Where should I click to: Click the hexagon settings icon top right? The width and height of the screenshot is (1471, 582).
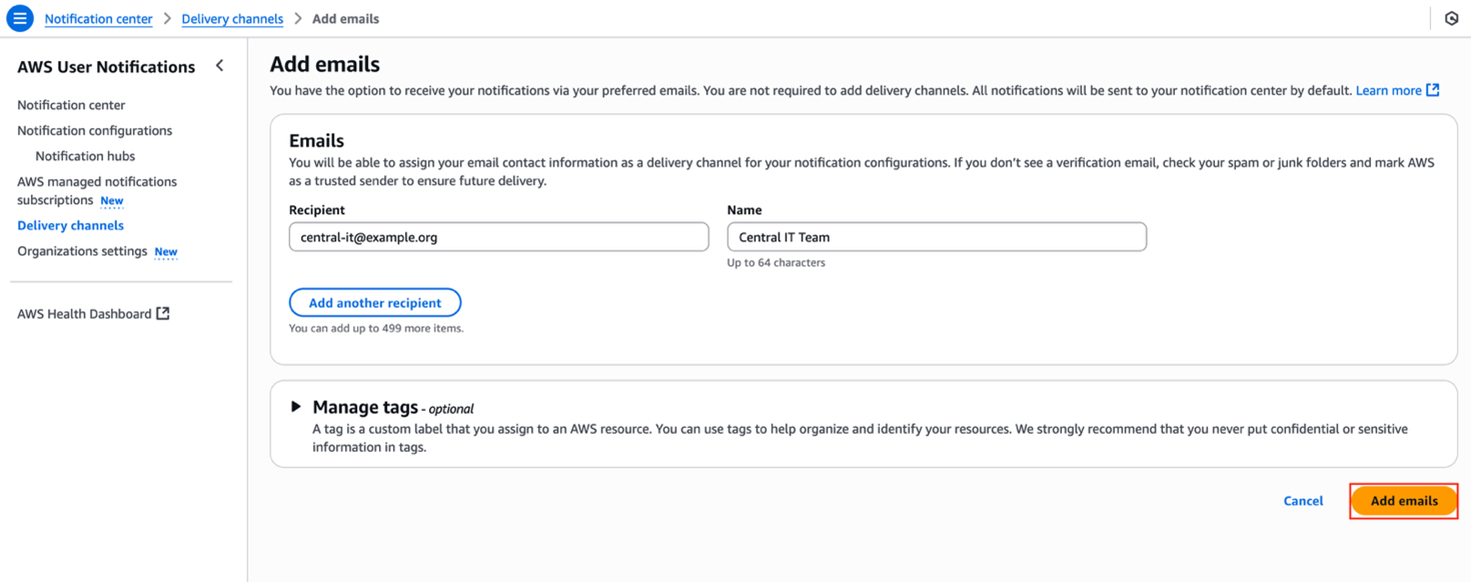coord(1452,18)
